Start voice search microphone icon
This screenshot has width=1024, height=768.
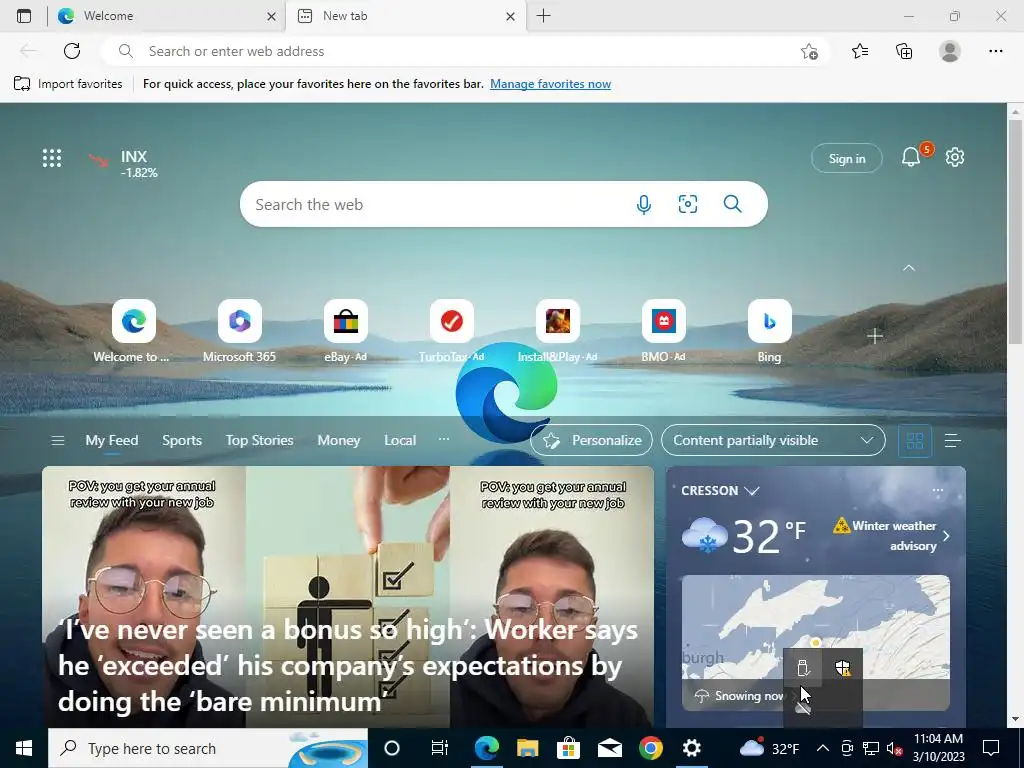pyautogui.click(x=644, y=204)
